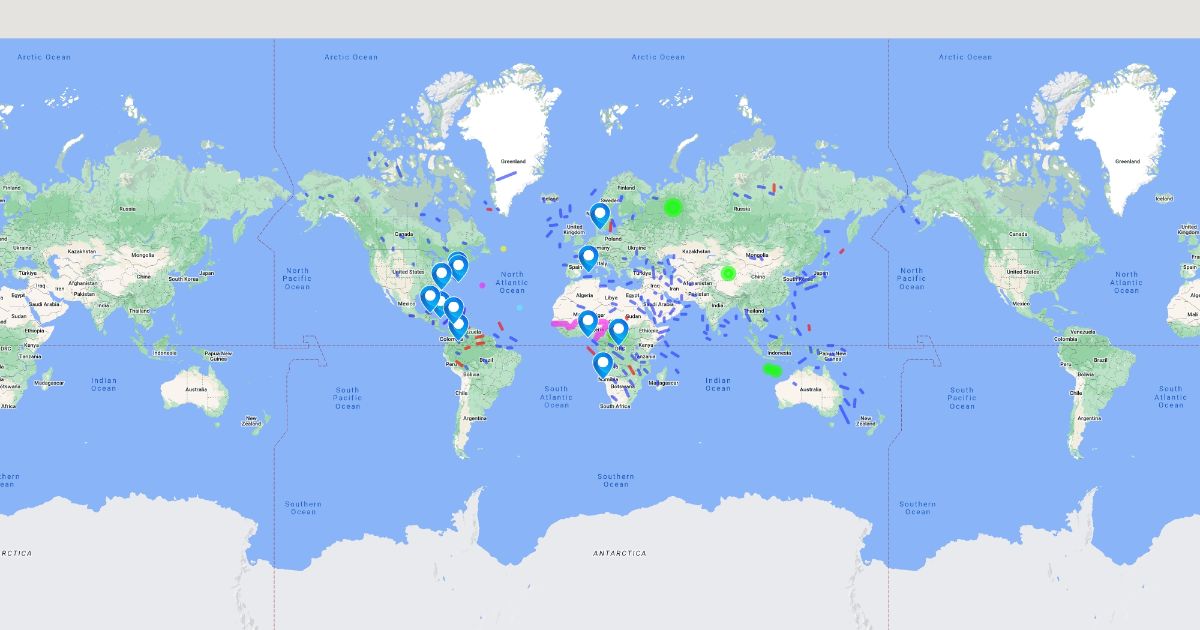Click the yellow dot in the North Atlantic
The height and width of the screenshot is (630, 1200).
point(503,248)
